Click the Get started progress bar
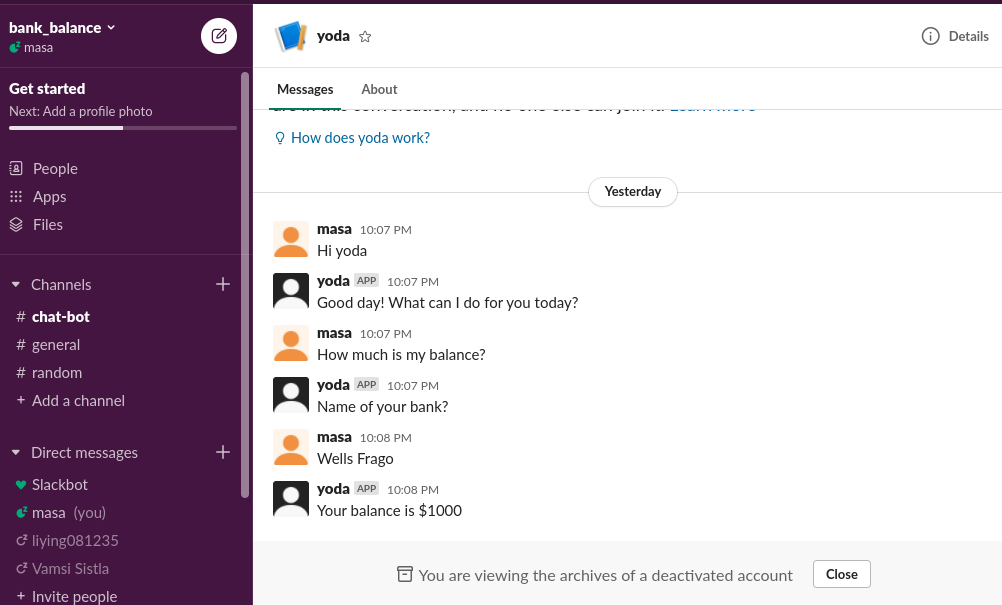Viewport: 1002px width, 605px height. point(123,128)
